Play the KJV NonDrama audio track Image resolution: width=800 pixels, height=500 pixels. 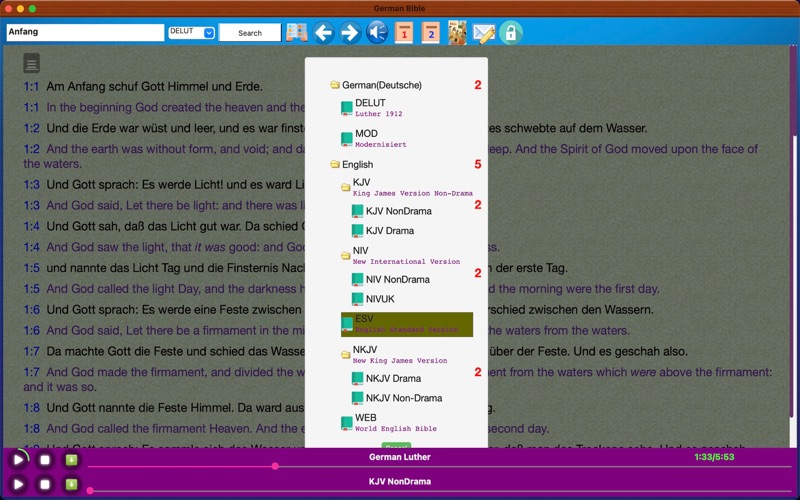18,484
